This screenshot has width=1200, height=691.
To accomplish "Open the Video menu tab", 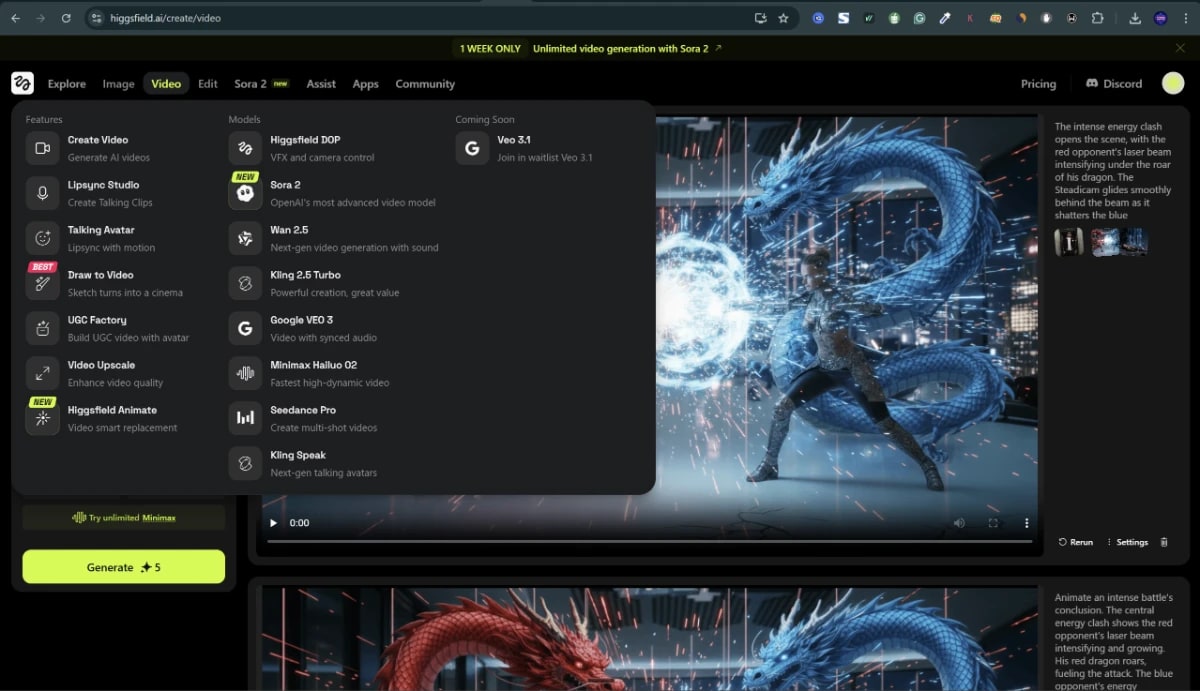I will tap(166, 84).
